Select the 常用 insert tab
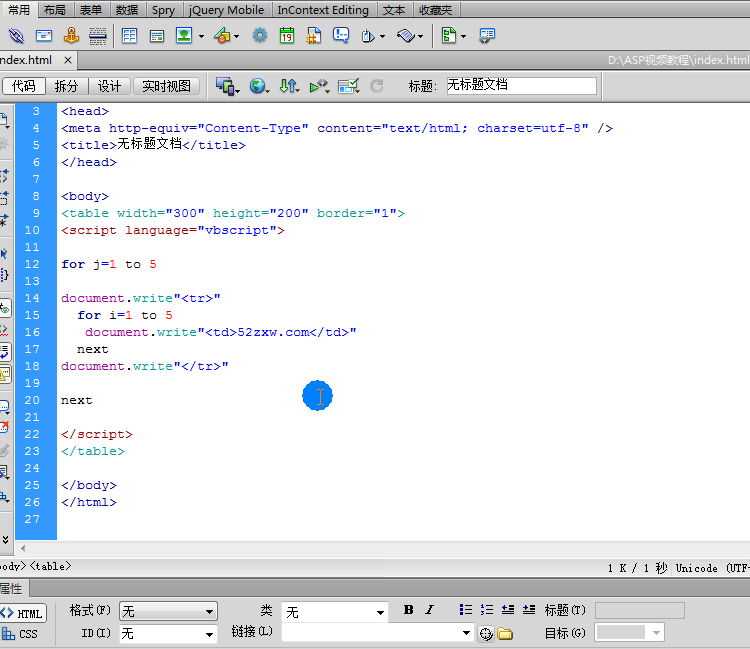This screenshot has height=649, width=750. coord(19,10)
